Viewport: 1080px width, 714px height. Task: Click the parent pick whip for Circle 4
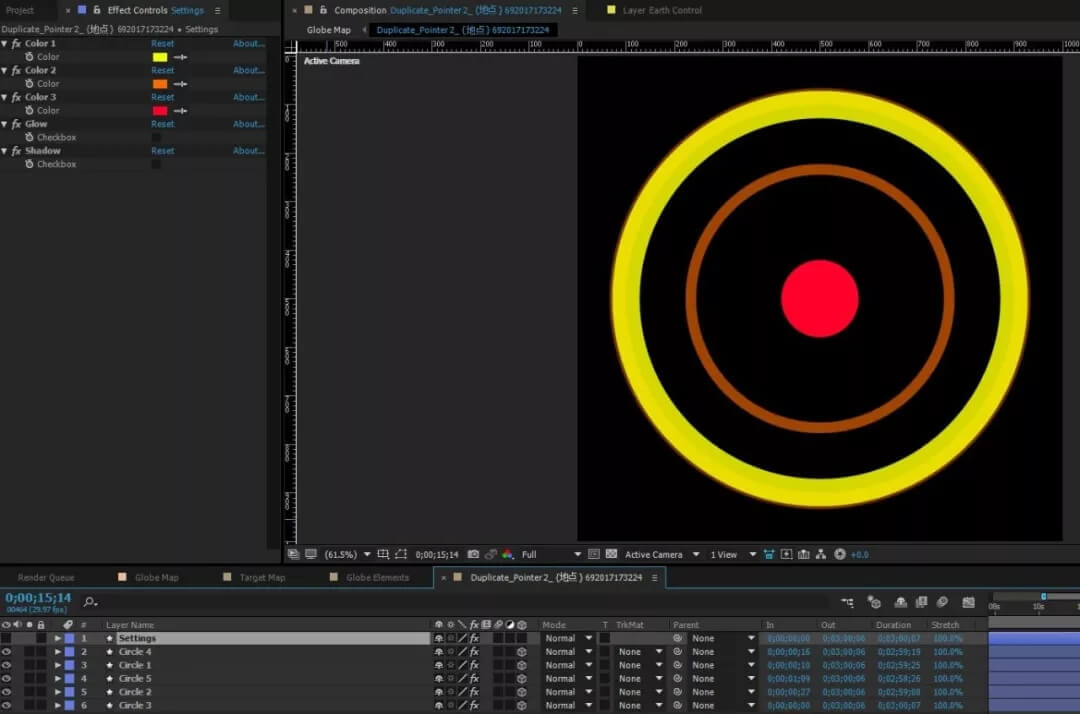coord(677,652)
